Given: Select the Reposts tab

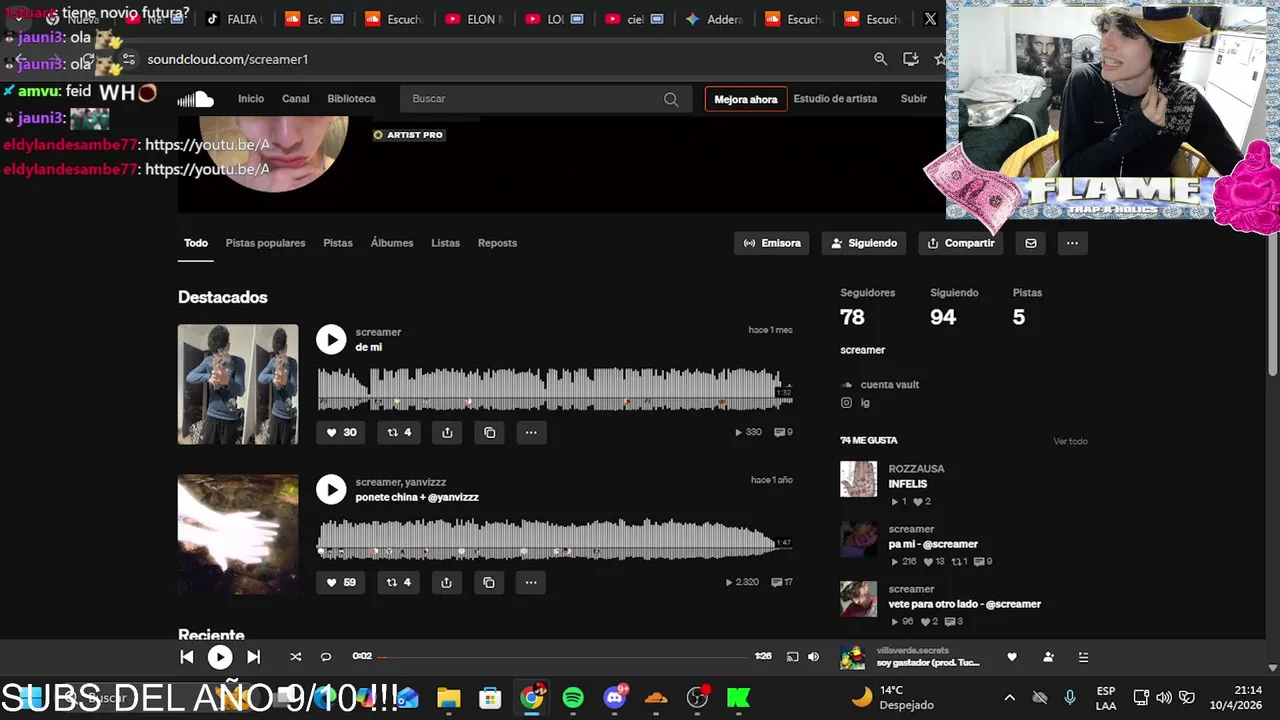Looking at the screenshot, I should (497, 243).
